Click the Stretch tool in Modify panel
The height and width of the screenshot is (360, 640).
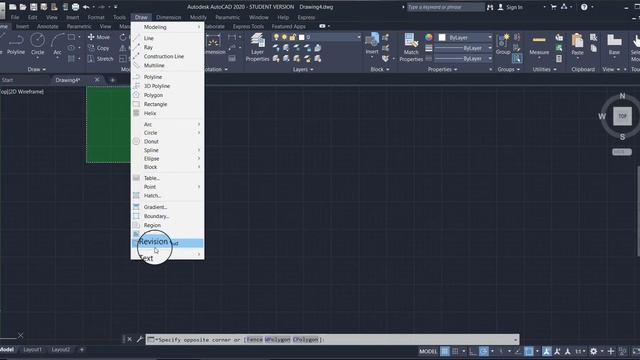point(100,59)
